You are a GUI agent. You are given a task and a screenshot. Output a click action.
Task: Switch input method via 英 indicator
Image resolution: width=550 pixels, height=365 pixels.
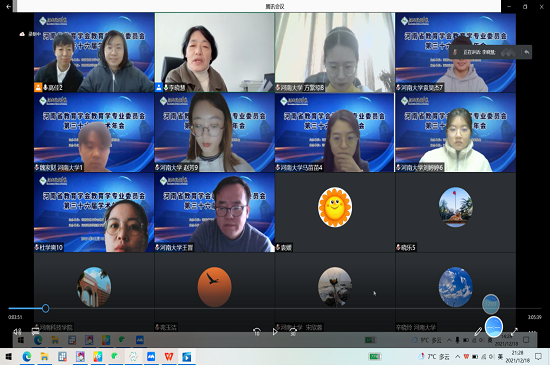(500, 357)
